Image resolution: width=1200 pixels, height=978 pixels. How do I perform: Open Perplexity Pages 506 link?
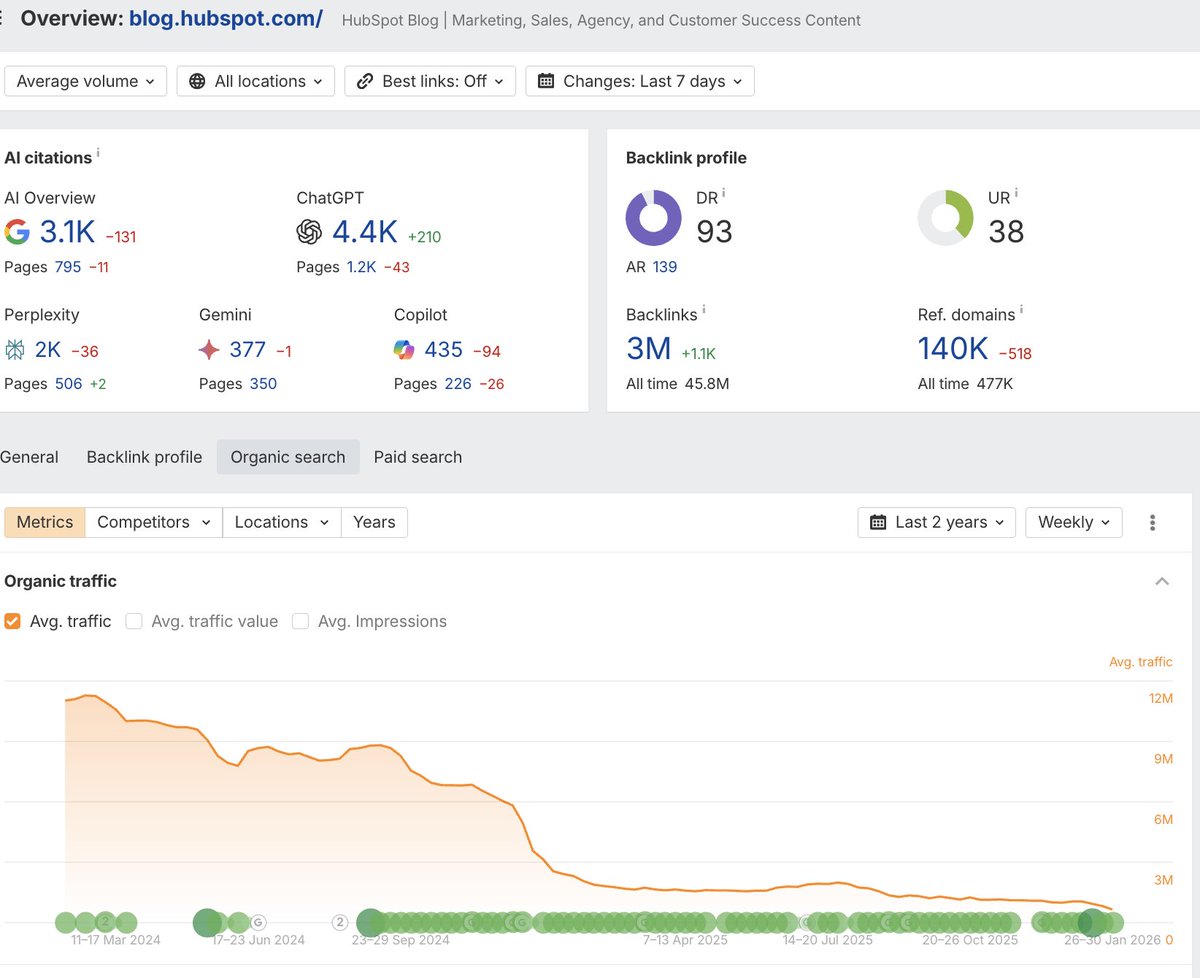[x=69, y=384]
